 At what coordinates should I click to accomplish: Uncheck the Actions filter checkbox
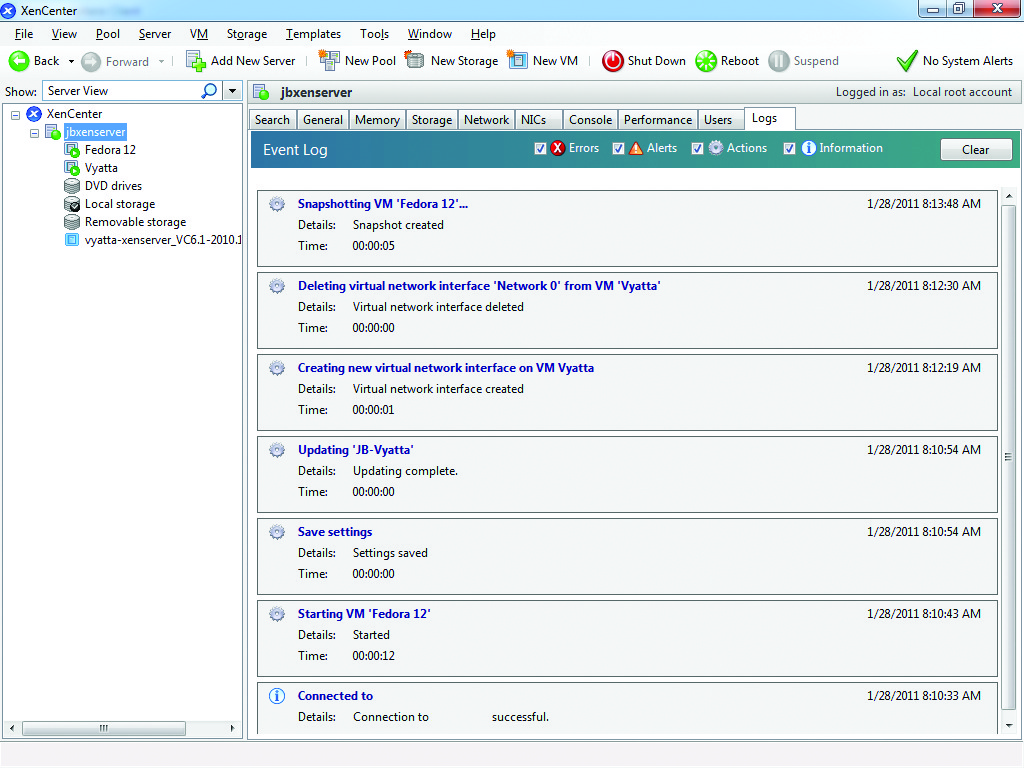[697, 148]
